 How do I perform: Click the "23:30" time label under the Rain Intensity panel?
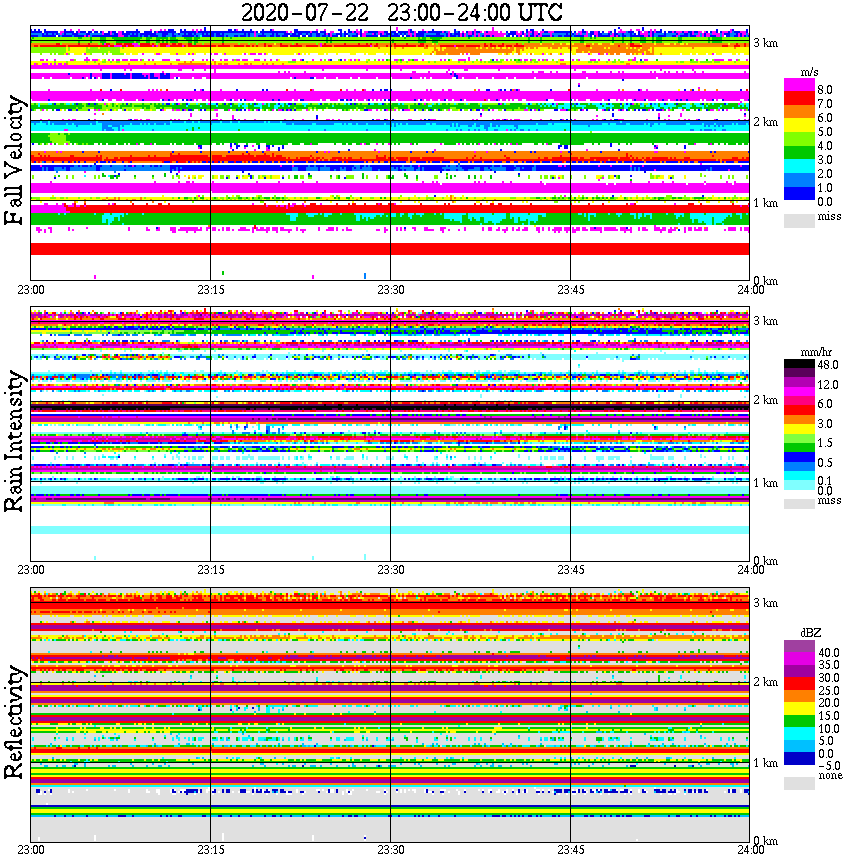point(390,570)
